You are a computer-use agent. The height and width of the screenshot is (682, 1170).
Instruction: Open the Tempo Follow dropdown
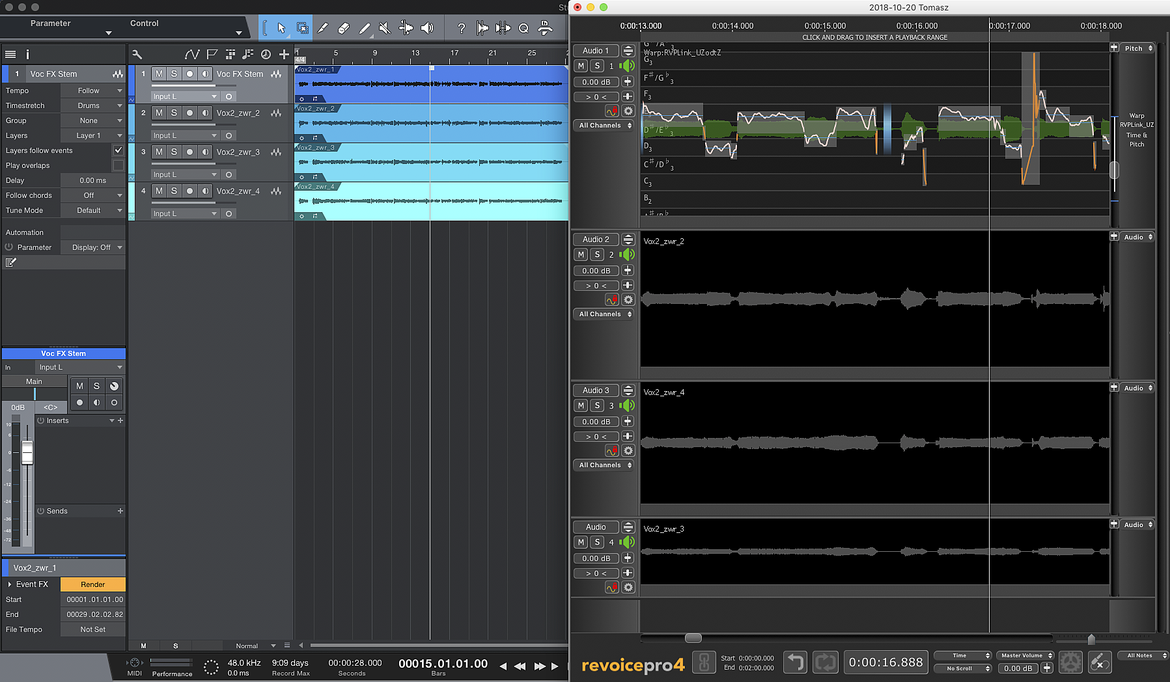point(93,90)
